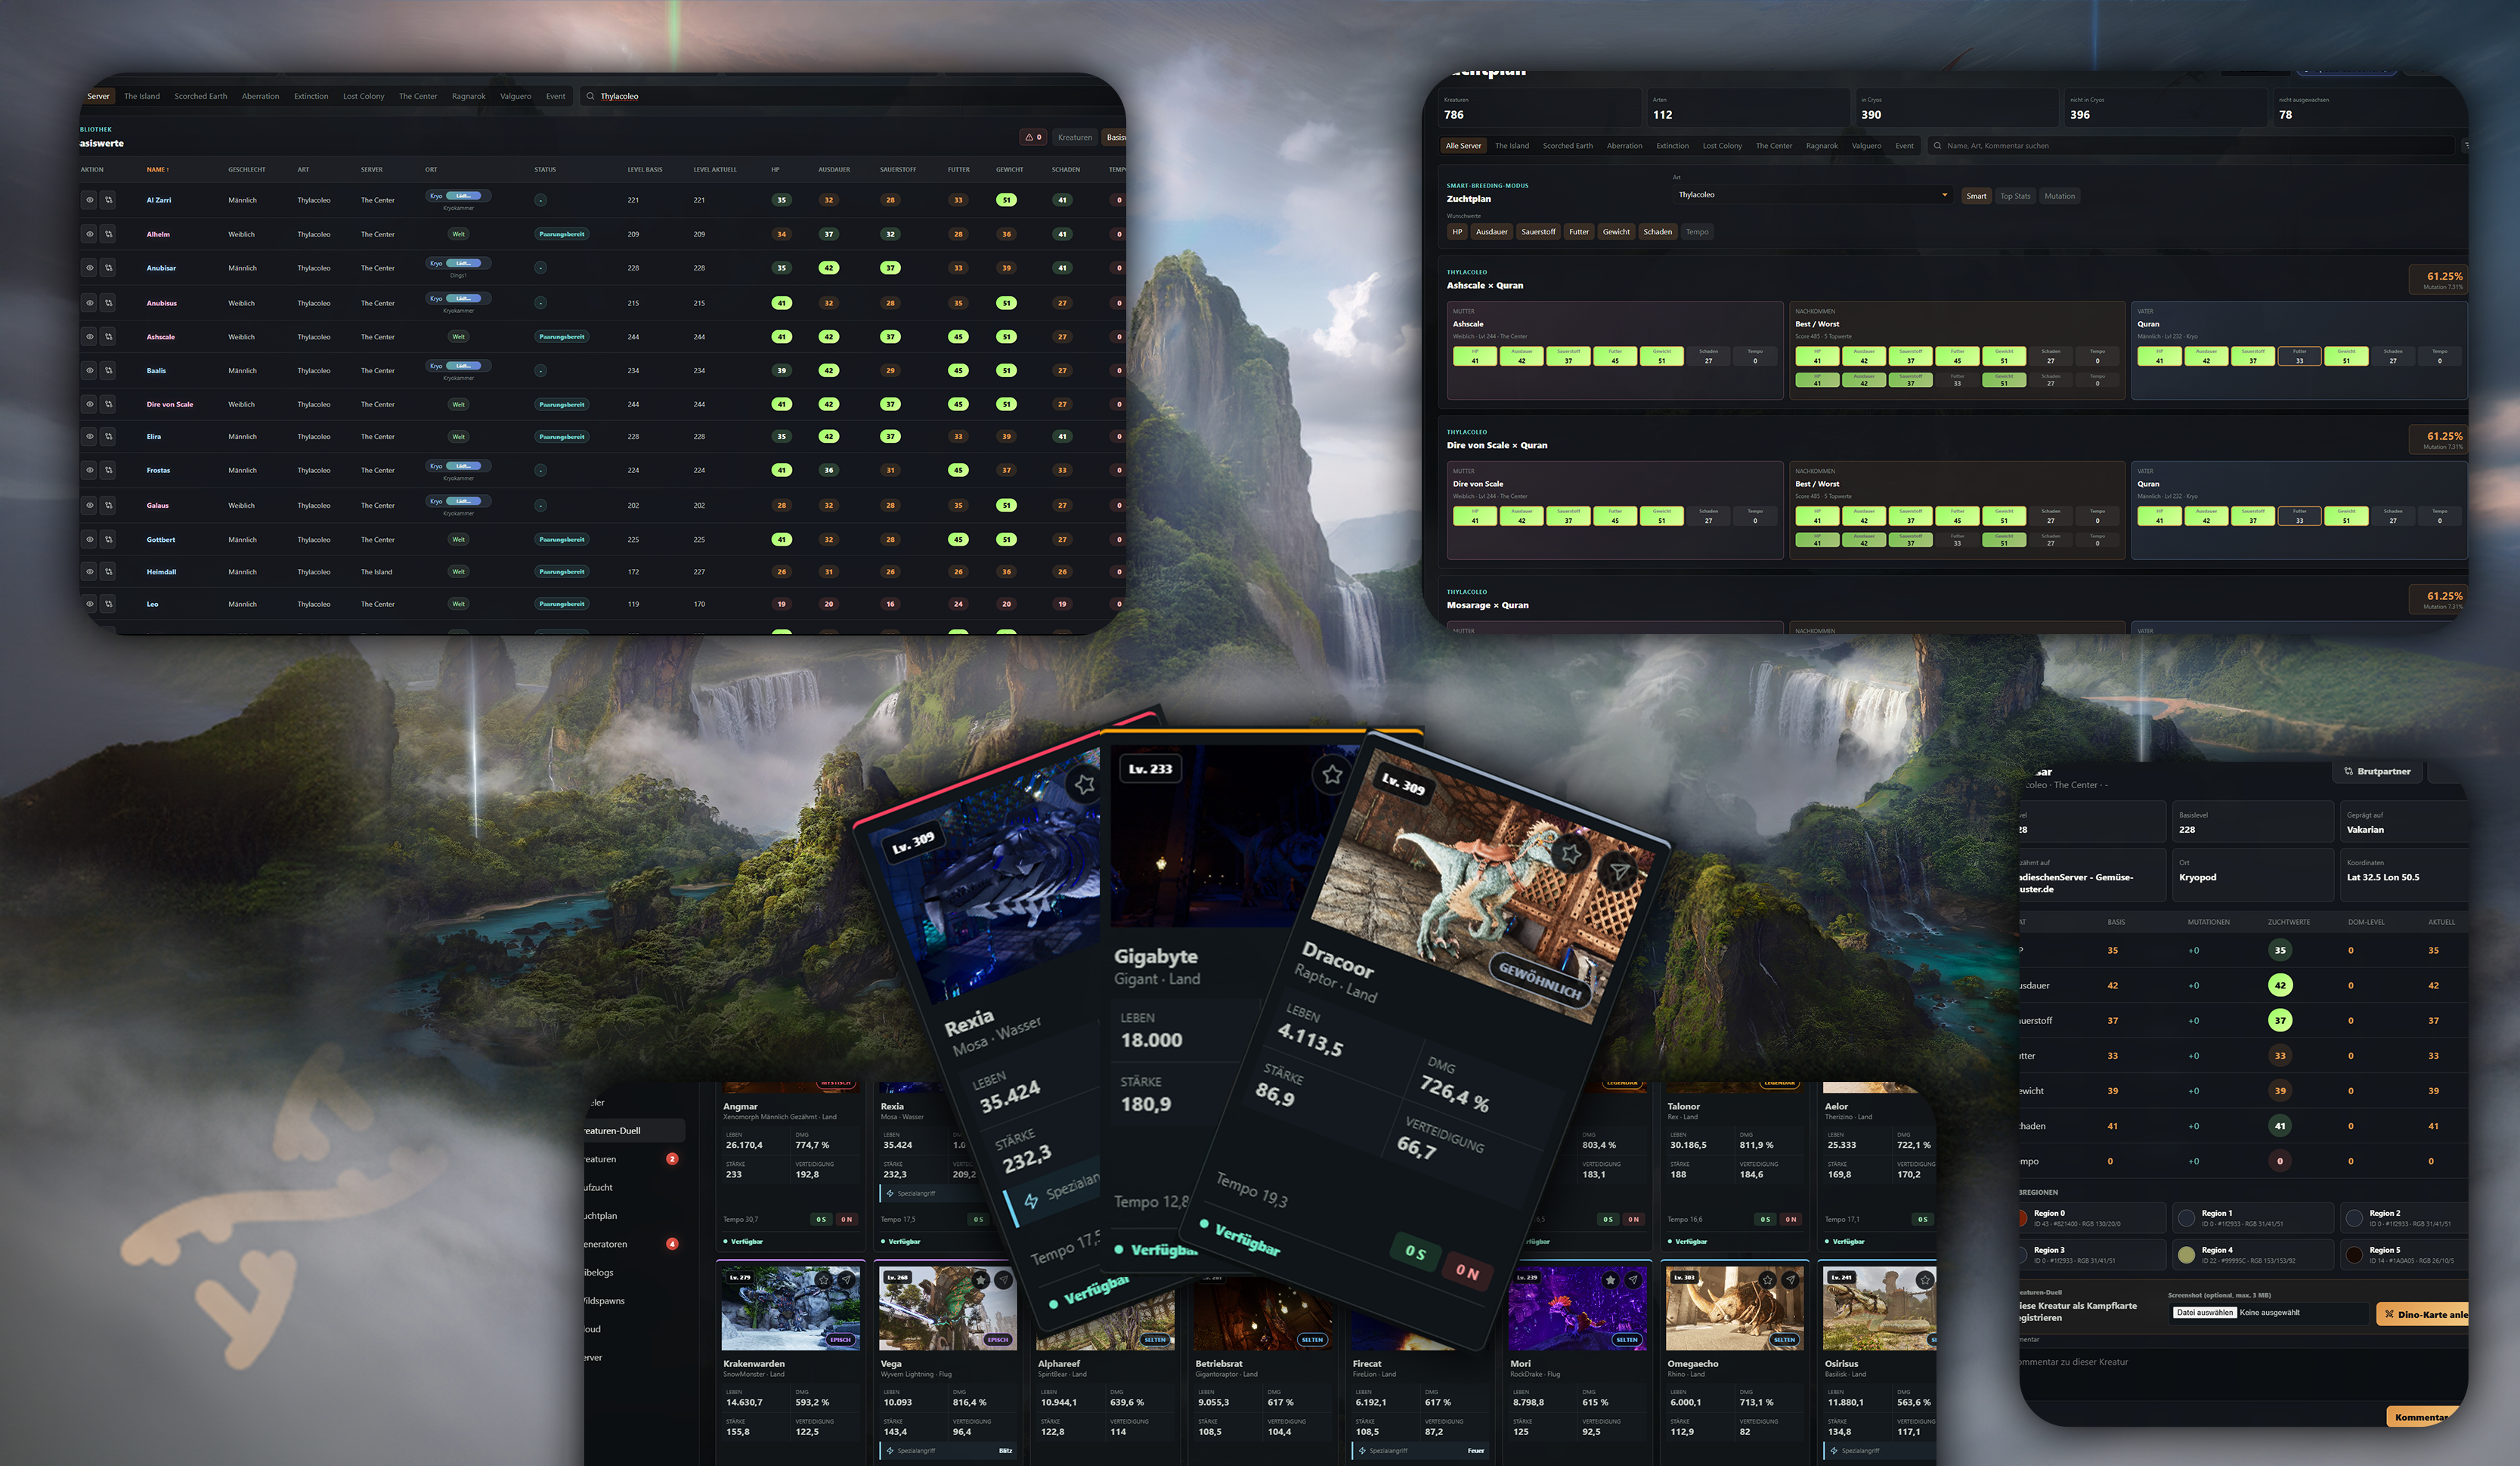
Task: Pick the Region 1 color swatch
Action: coord(2187,1218)
